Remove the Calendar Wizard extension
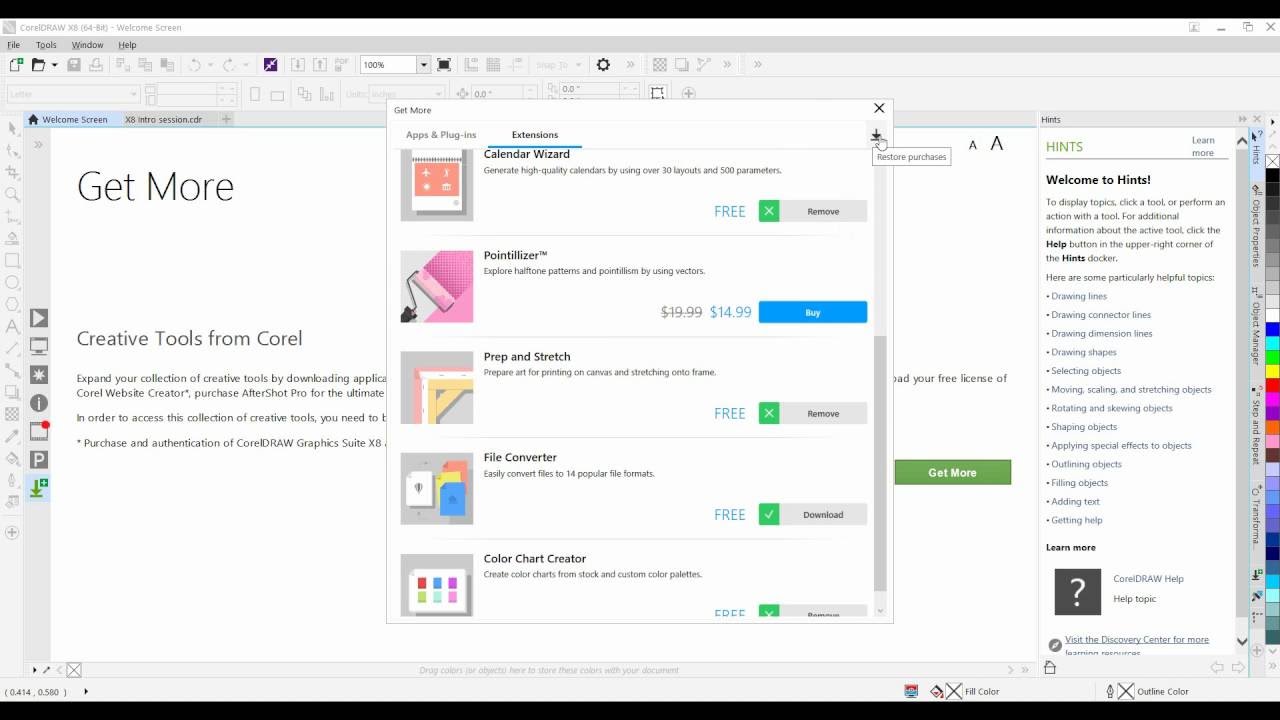 coord(823,211)
